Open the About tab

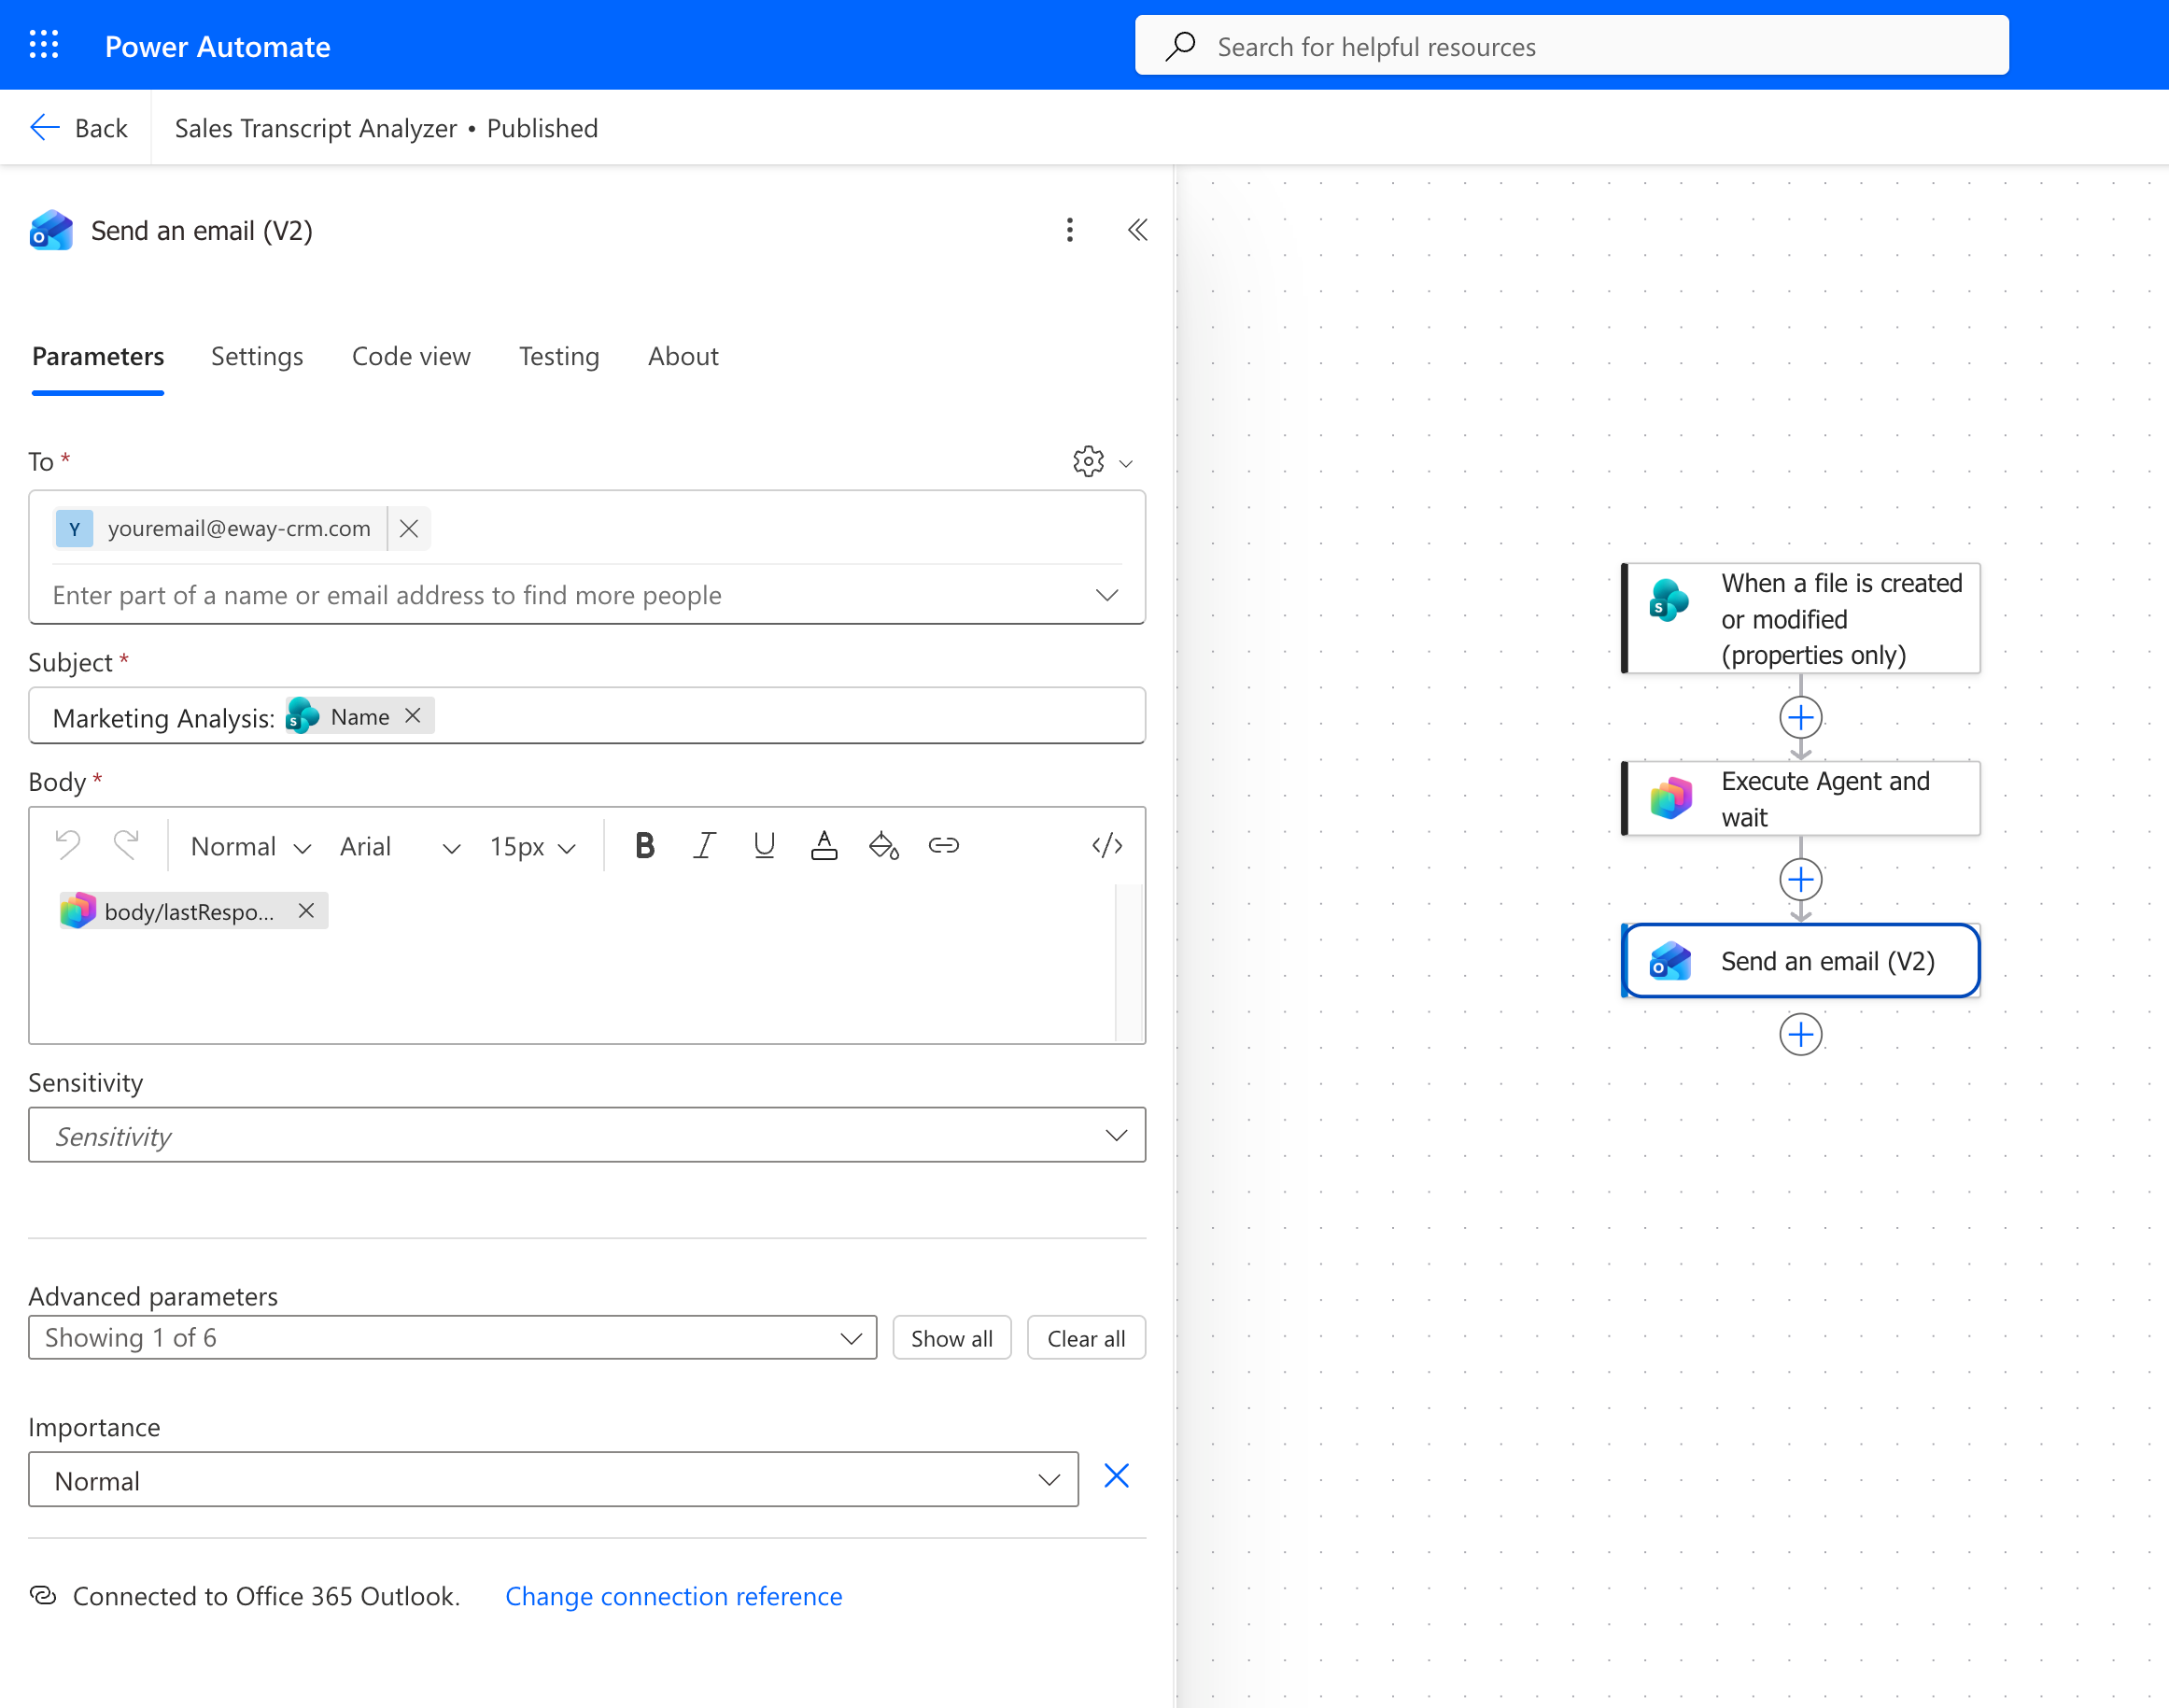tap(683, 356)
